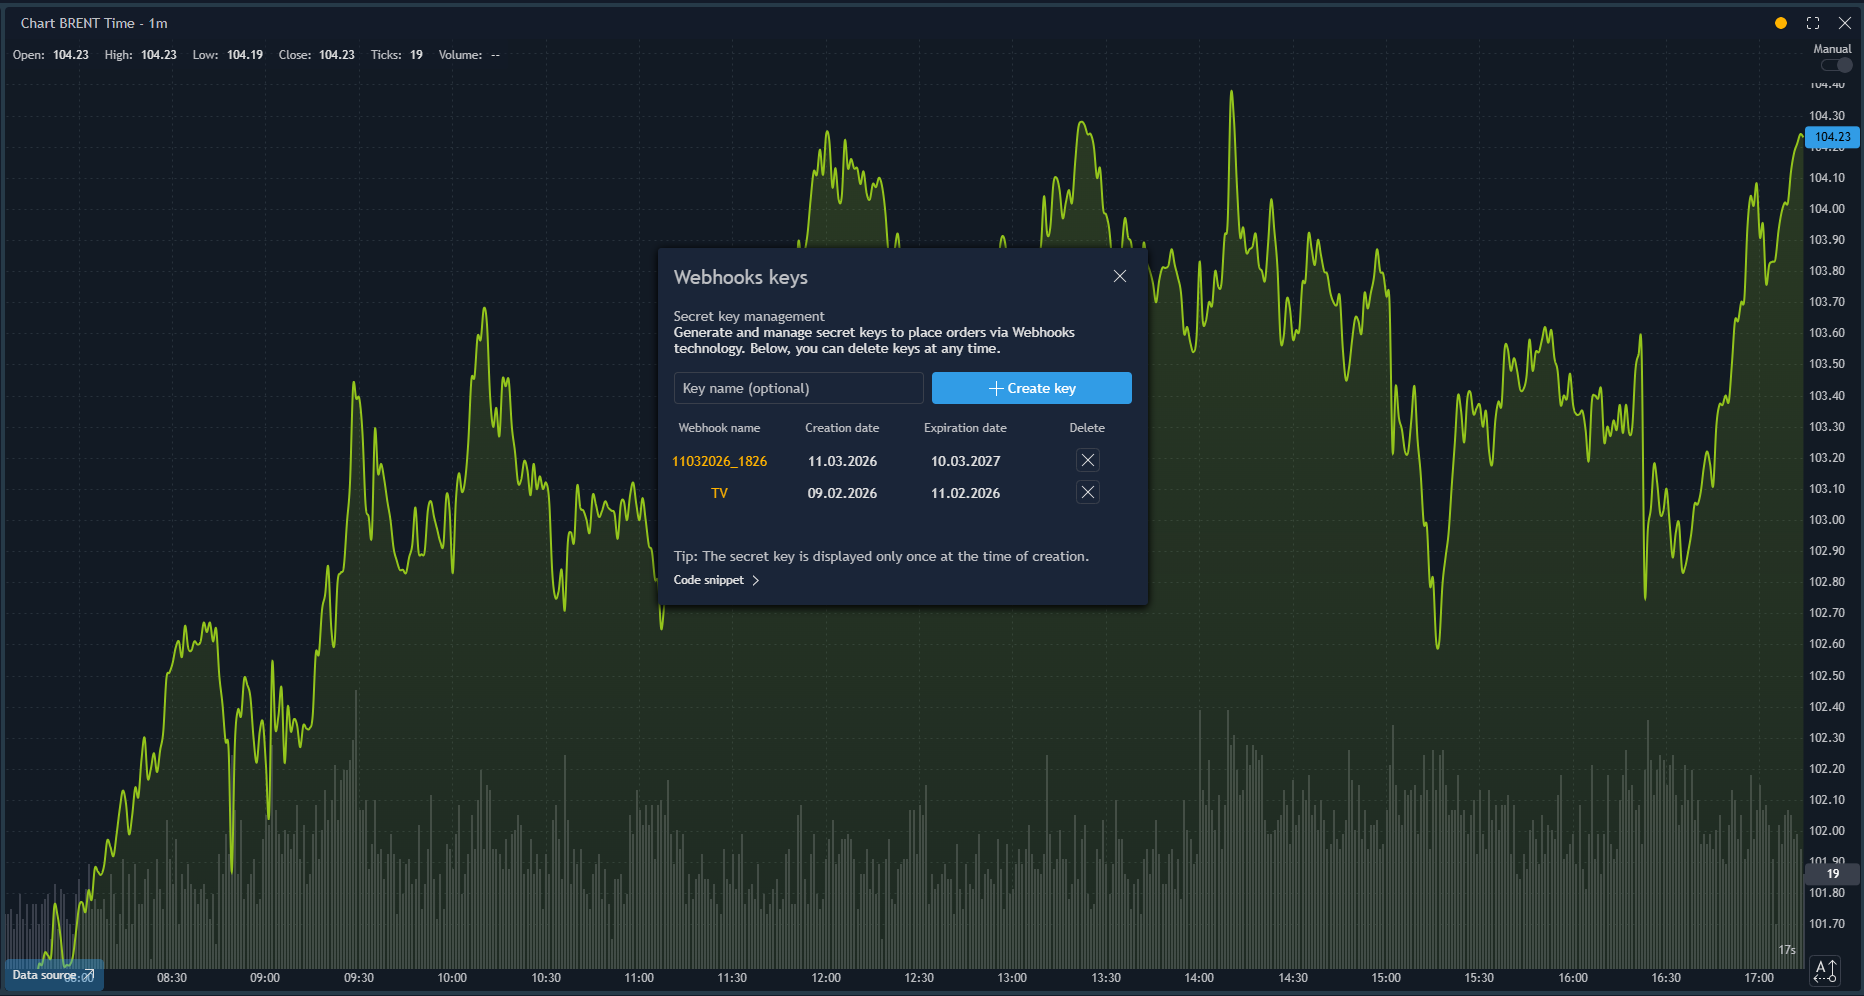This screenshot has height=996, width=1864.
Task: Click the Chart BRENT Time title
Action: coord(80,22)
